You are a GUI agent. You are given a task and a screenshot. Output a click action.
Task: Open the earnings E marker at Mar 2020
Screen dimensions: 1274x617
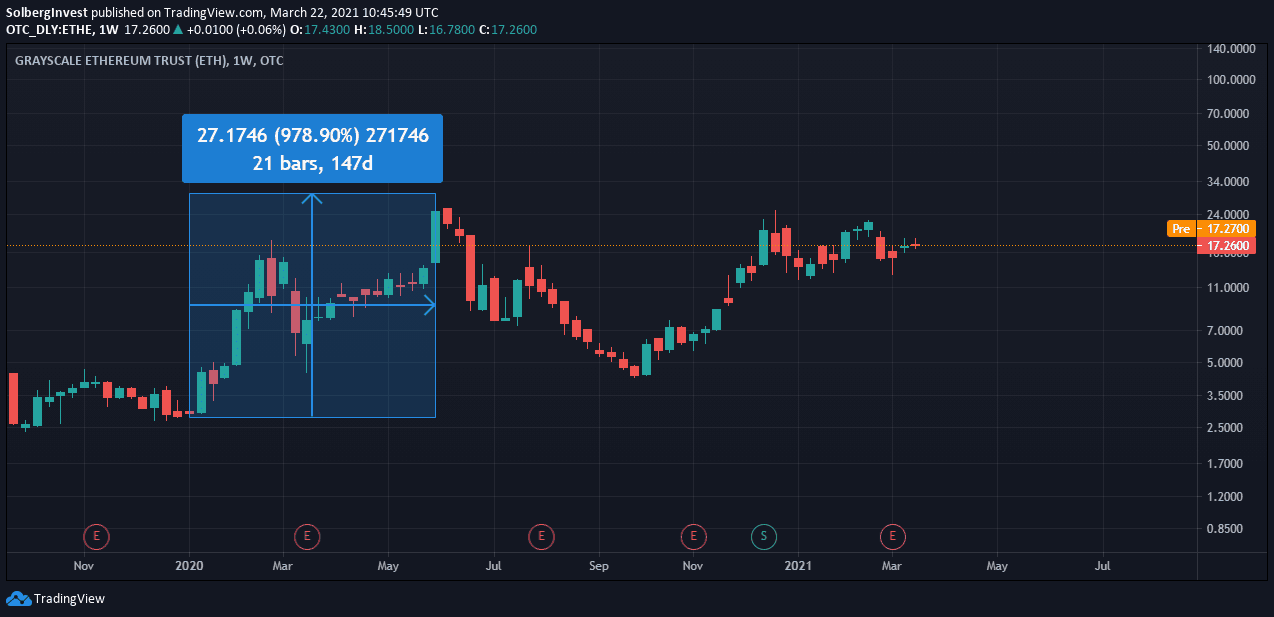[x=307, y=537]
